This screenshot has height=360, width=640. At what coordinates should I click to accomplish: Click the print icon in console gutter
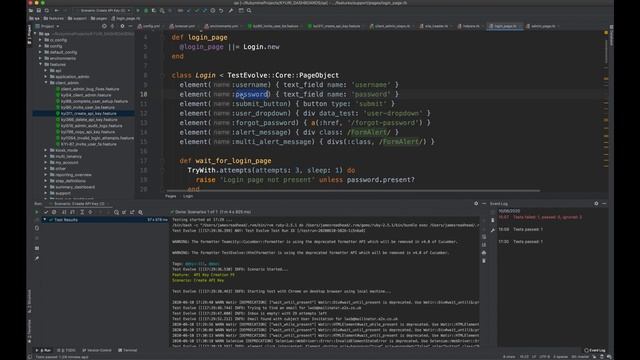484,253
